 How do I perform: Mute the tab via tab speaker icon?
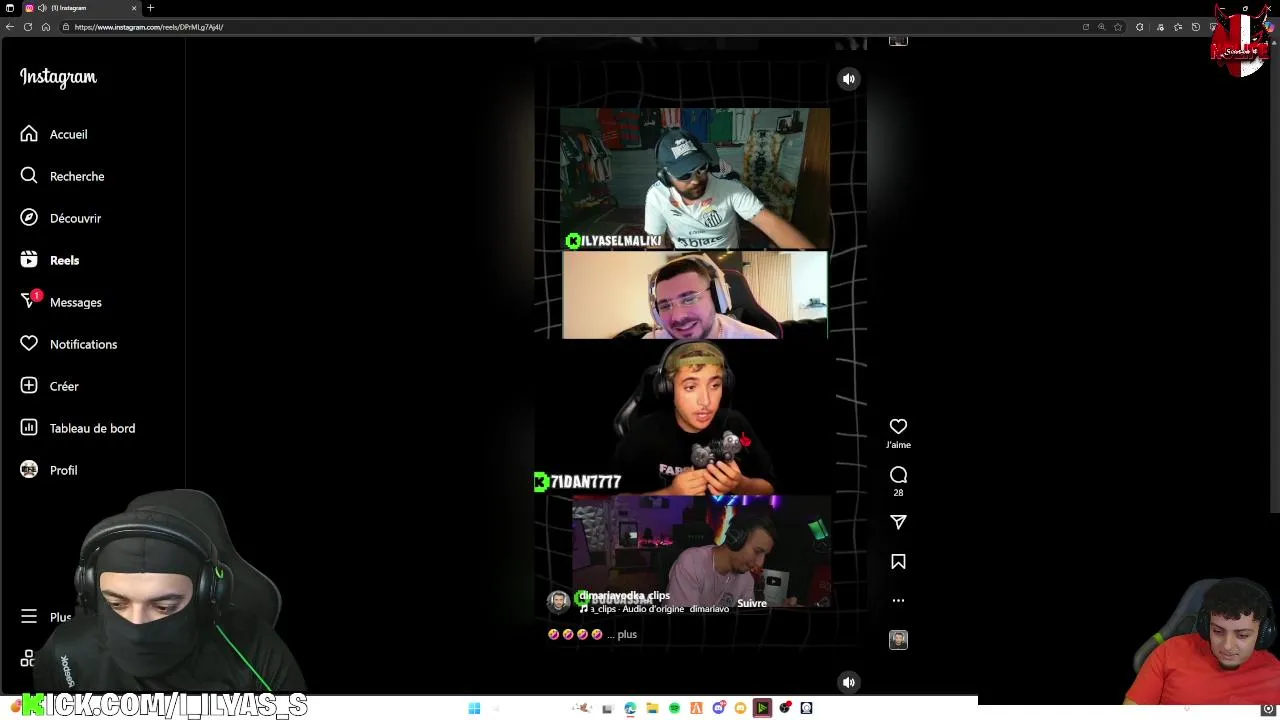click(42, 8)
